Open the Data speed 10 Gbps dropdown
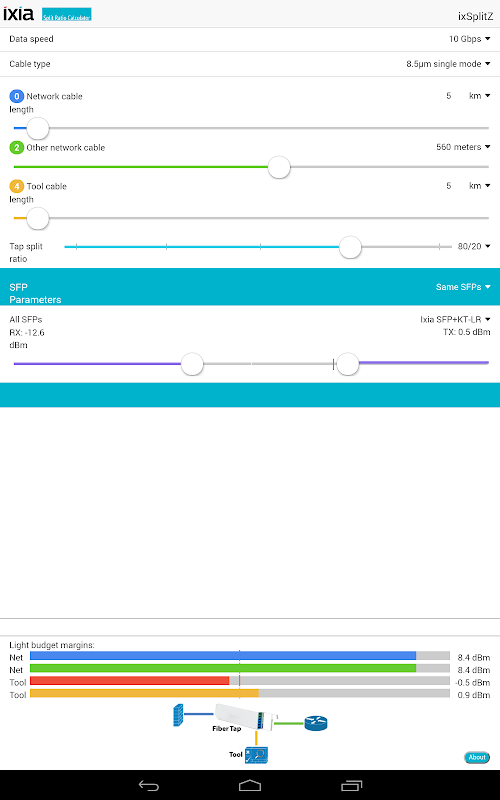This screenshot has height=800, width=500. pyautogui.click(x=469, y=39)
